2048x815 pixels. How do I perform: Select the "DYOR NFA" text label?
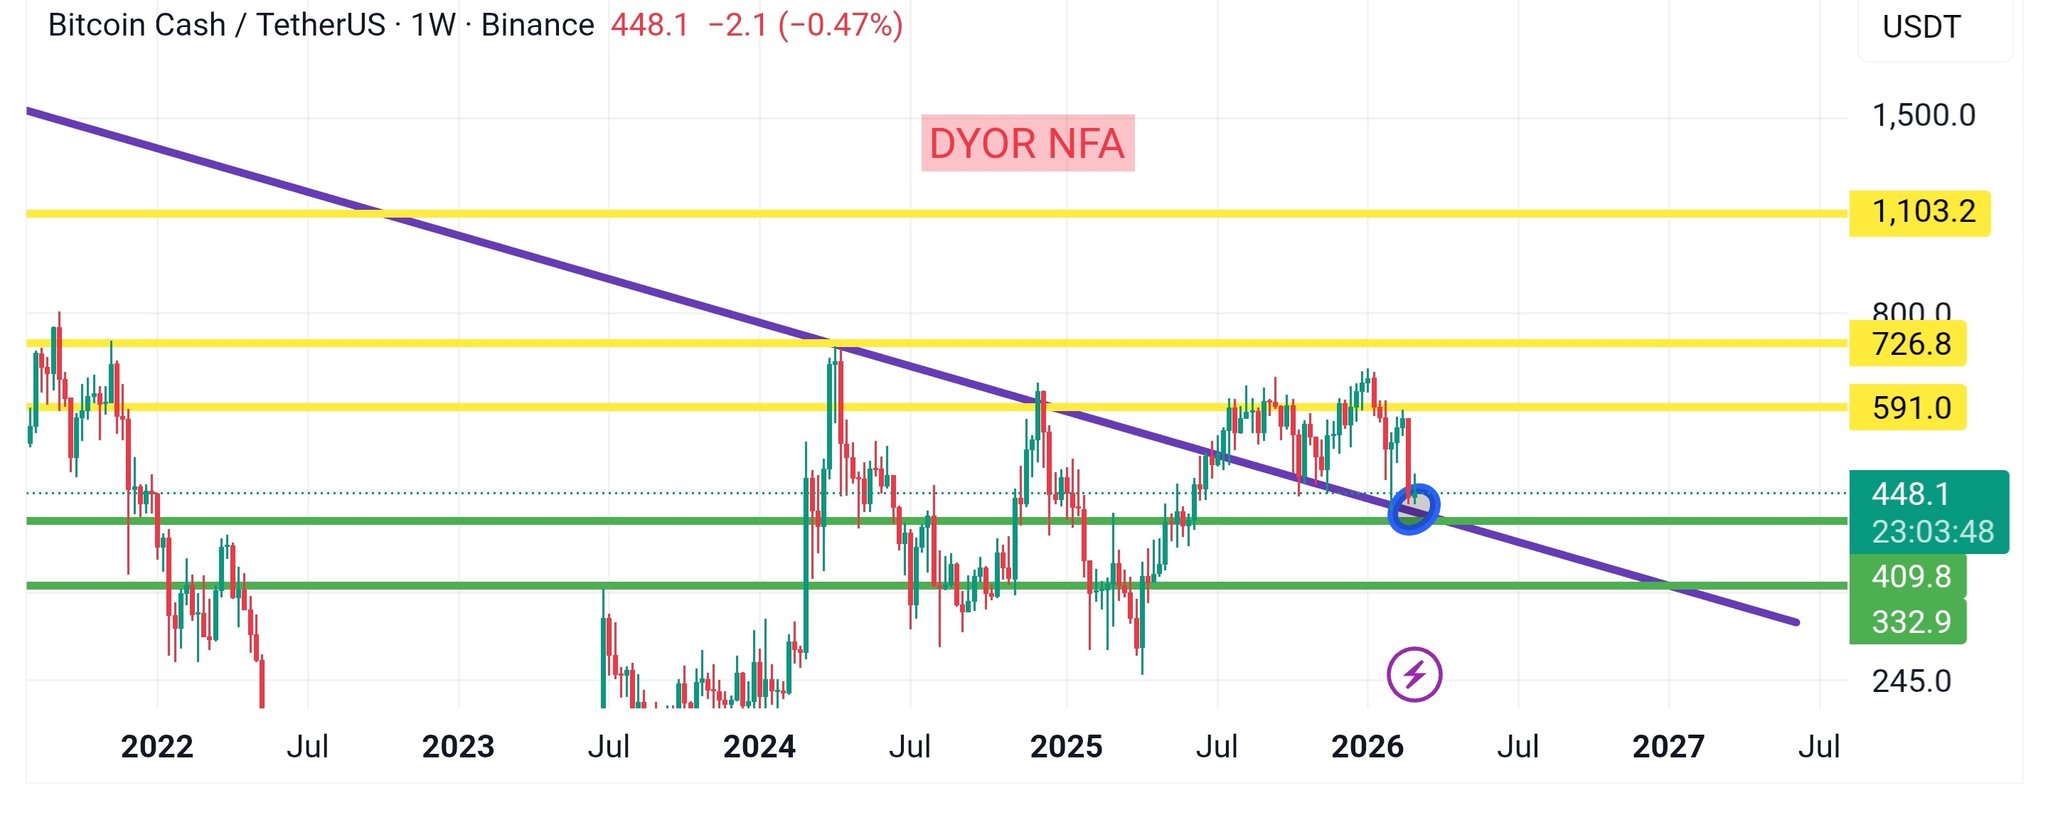(1027, 143)
